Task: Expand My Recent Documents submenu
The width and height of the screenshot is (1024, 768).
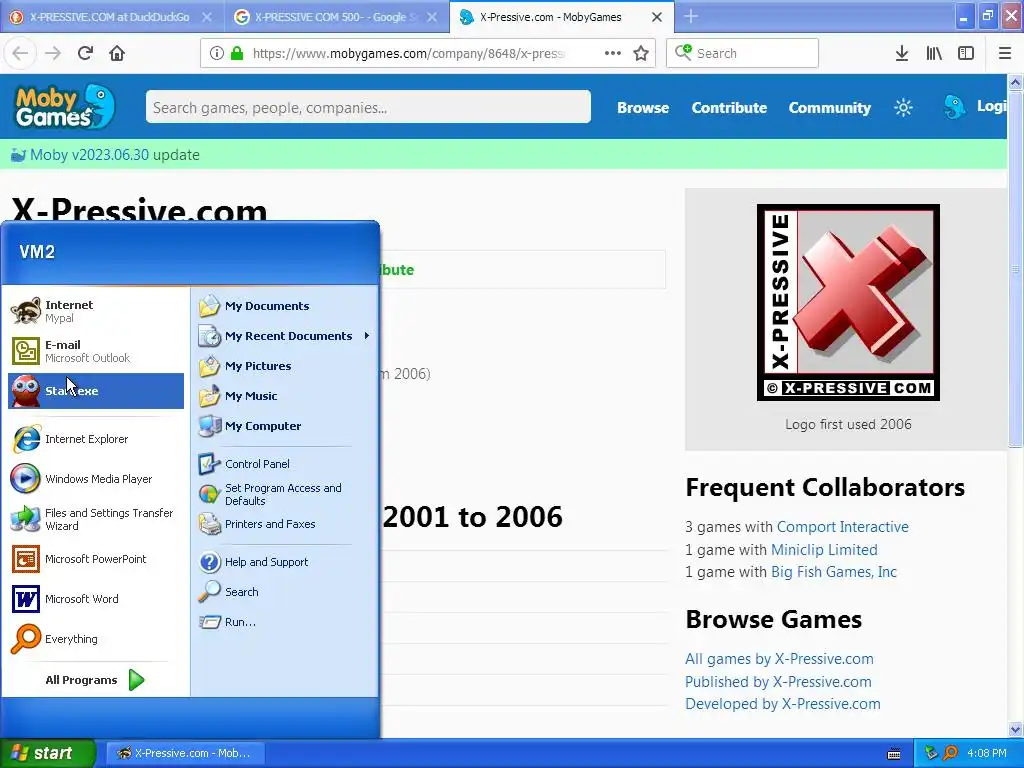Action: point(284,336)
